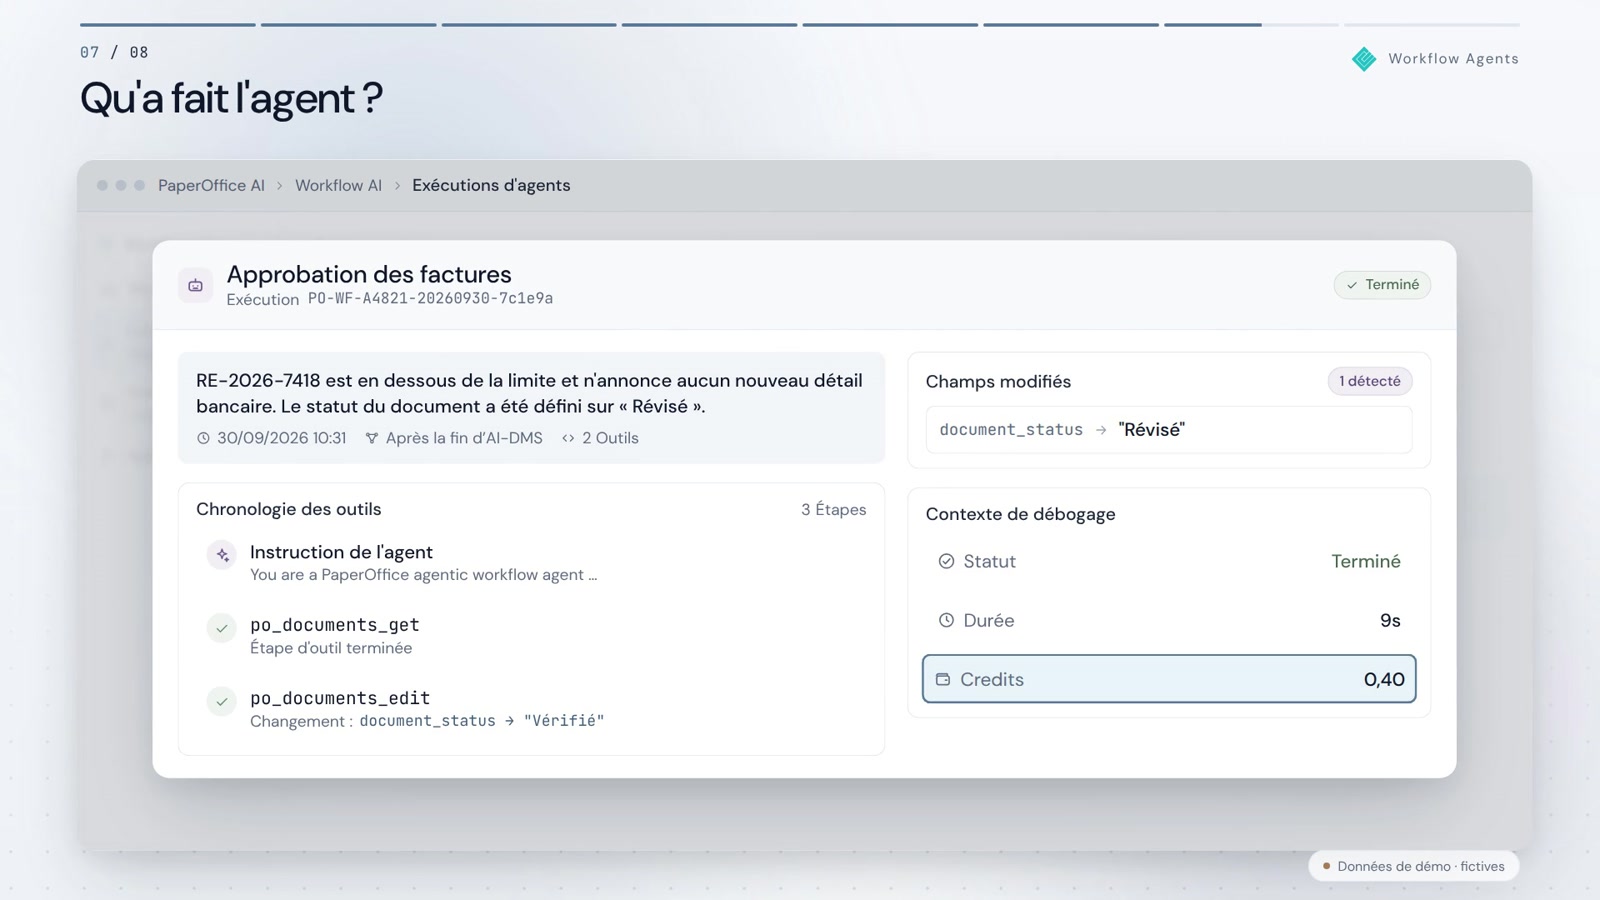Click the document_status → "Révisé" field box
1600x900 pixels.
pos(1169,430)
